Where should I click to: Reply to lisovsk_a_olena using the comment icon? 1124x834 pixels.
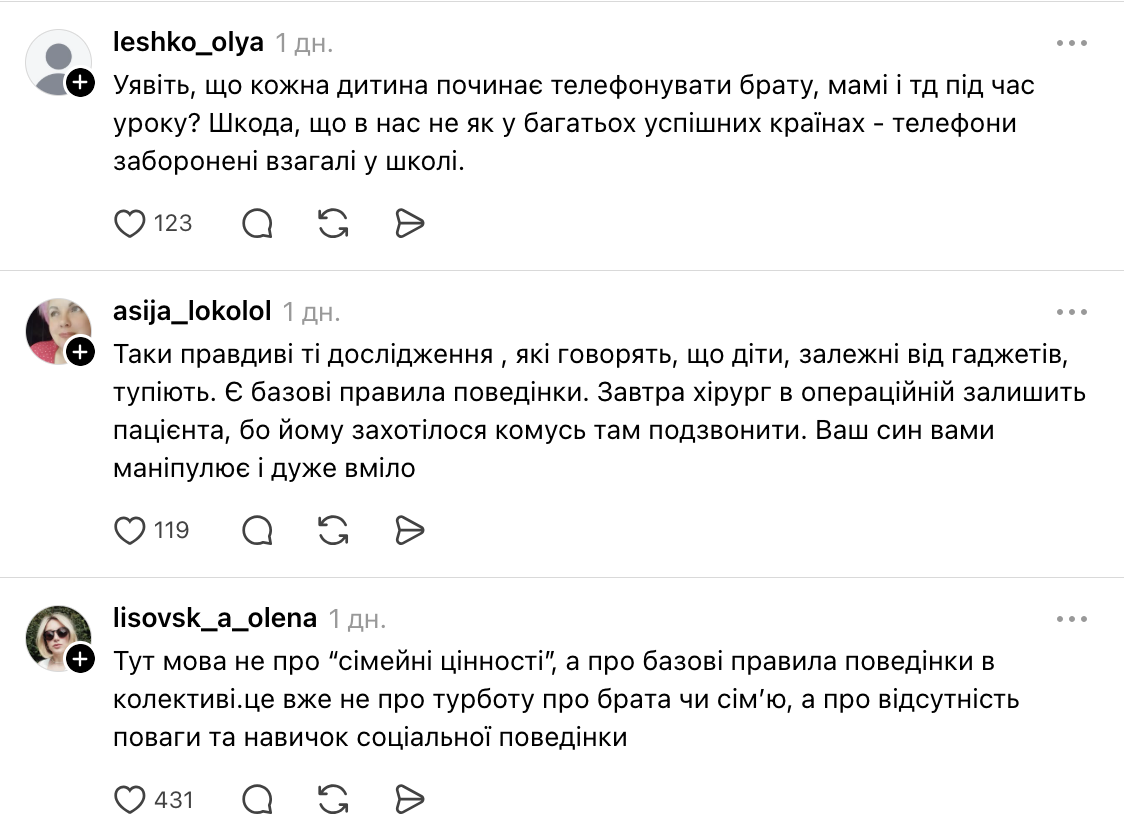pos(257,800)
